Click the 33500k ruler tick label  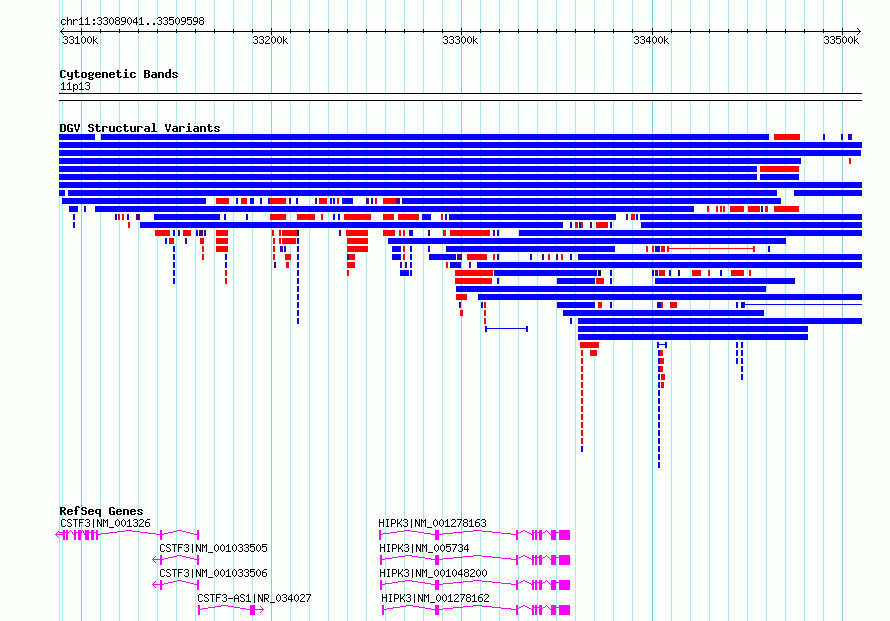pos(841,40)
